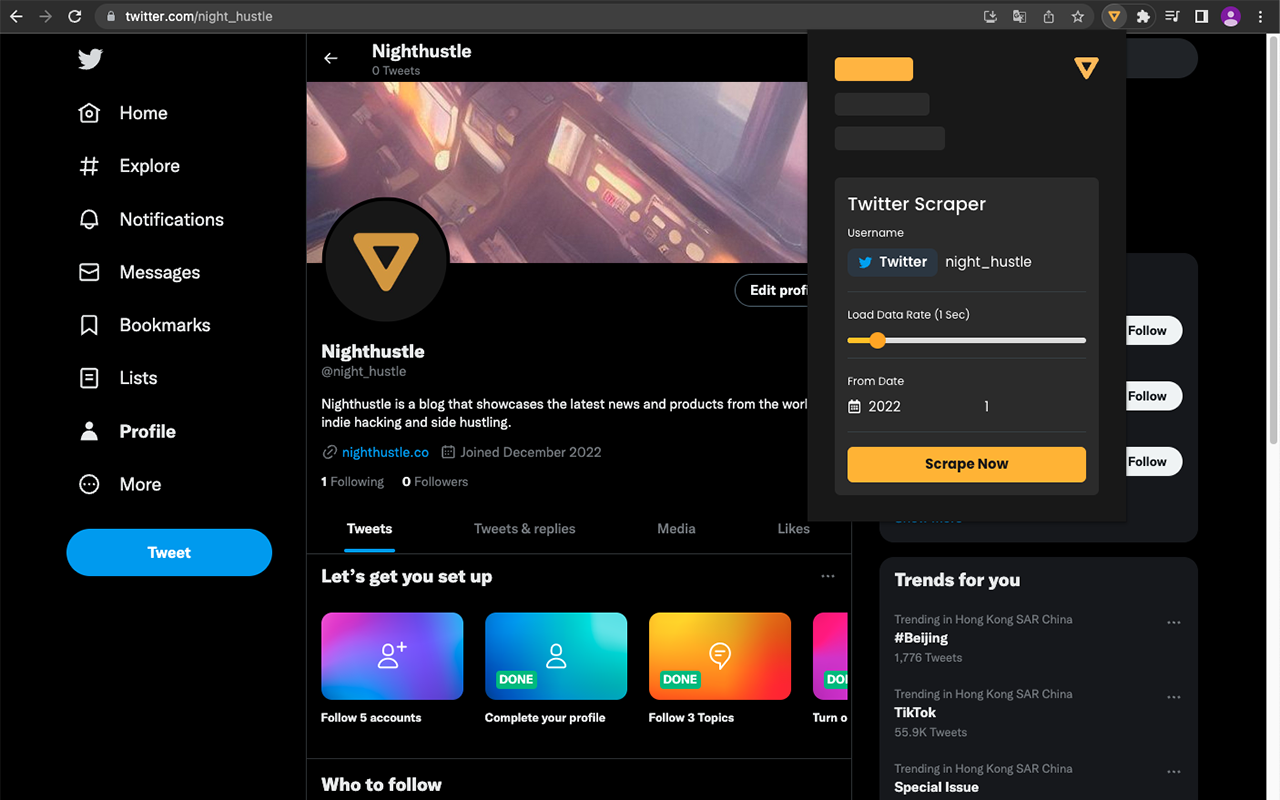
Task: Open the nighthustle.co profile link
Action: (x=385, y=452)
